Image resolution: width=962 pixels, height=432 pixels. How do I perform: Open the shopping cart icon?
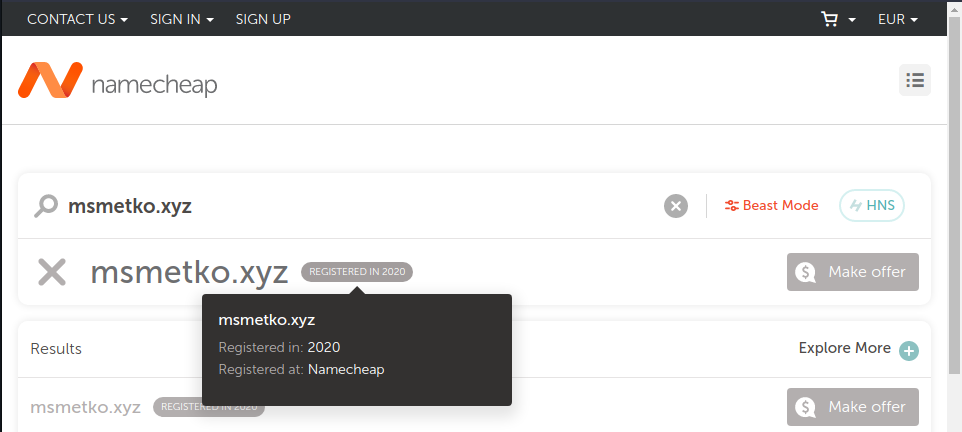(x=829, y=19)
